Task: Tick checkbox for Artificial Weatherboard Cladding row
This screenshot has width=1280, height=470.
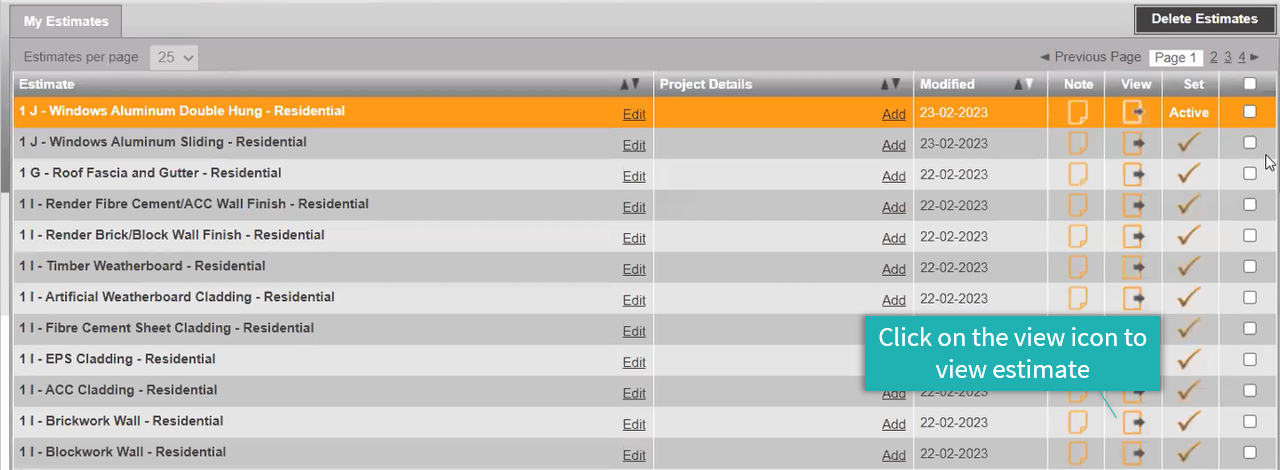Action: 1249,298
